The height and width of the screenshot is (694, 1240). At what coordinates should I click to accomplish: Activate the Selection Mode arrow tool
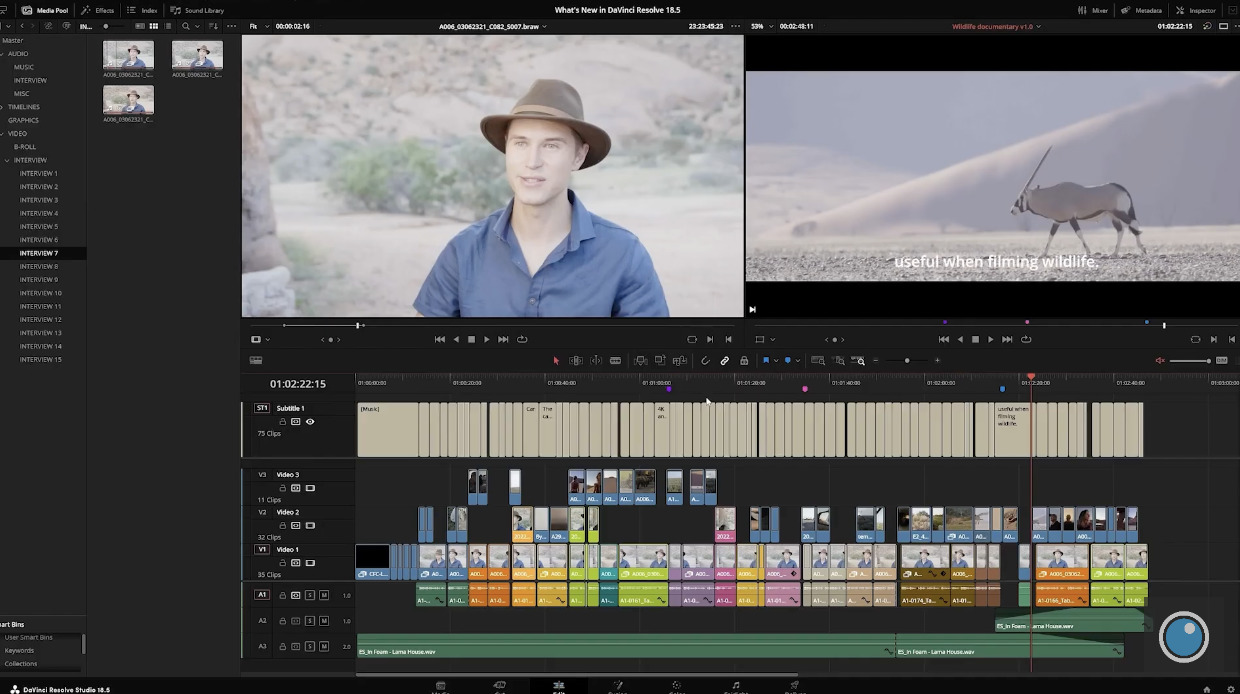point(557,360)
